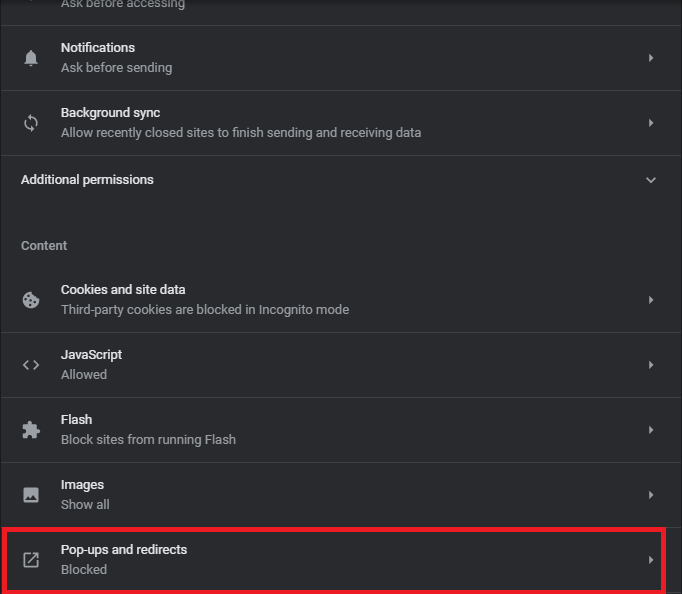Image resolution: width=682 pixels, height=594 pixels.
Task: Select the "Additional permissions" label
Action: pyautogui.click(x=87, y=180)
